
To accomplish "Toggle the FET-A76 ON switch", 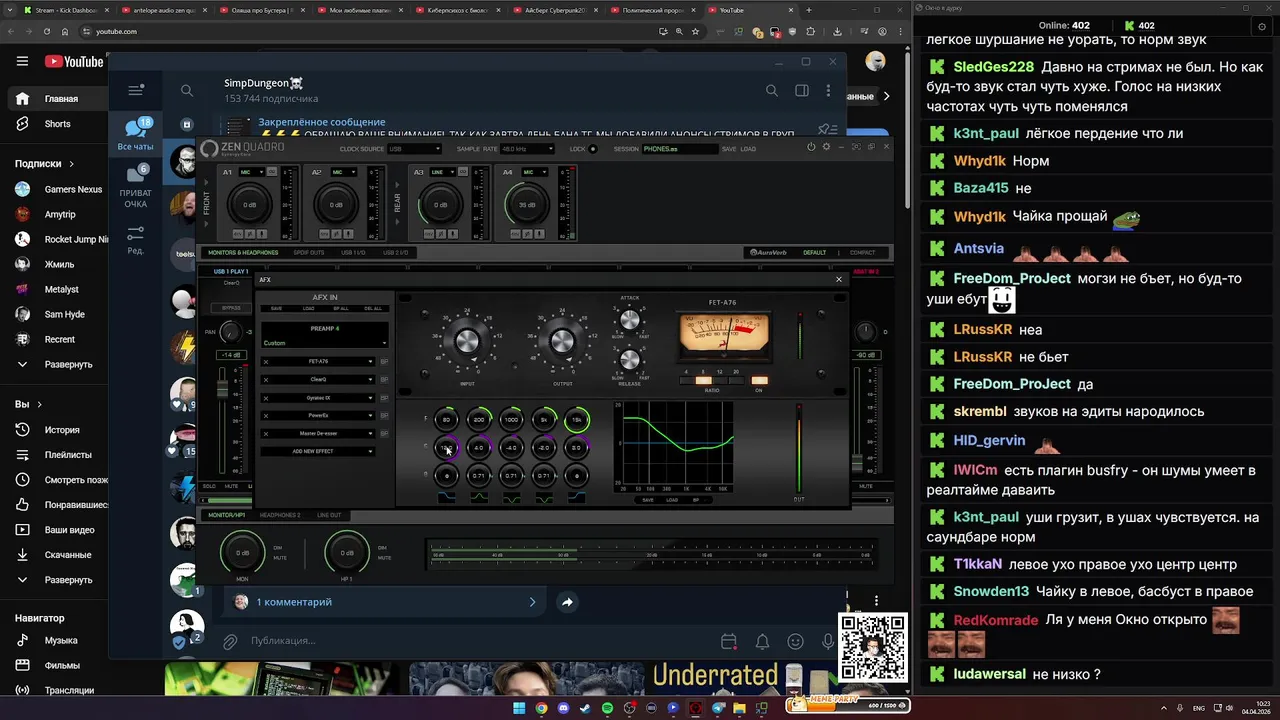I will [760, 380].
